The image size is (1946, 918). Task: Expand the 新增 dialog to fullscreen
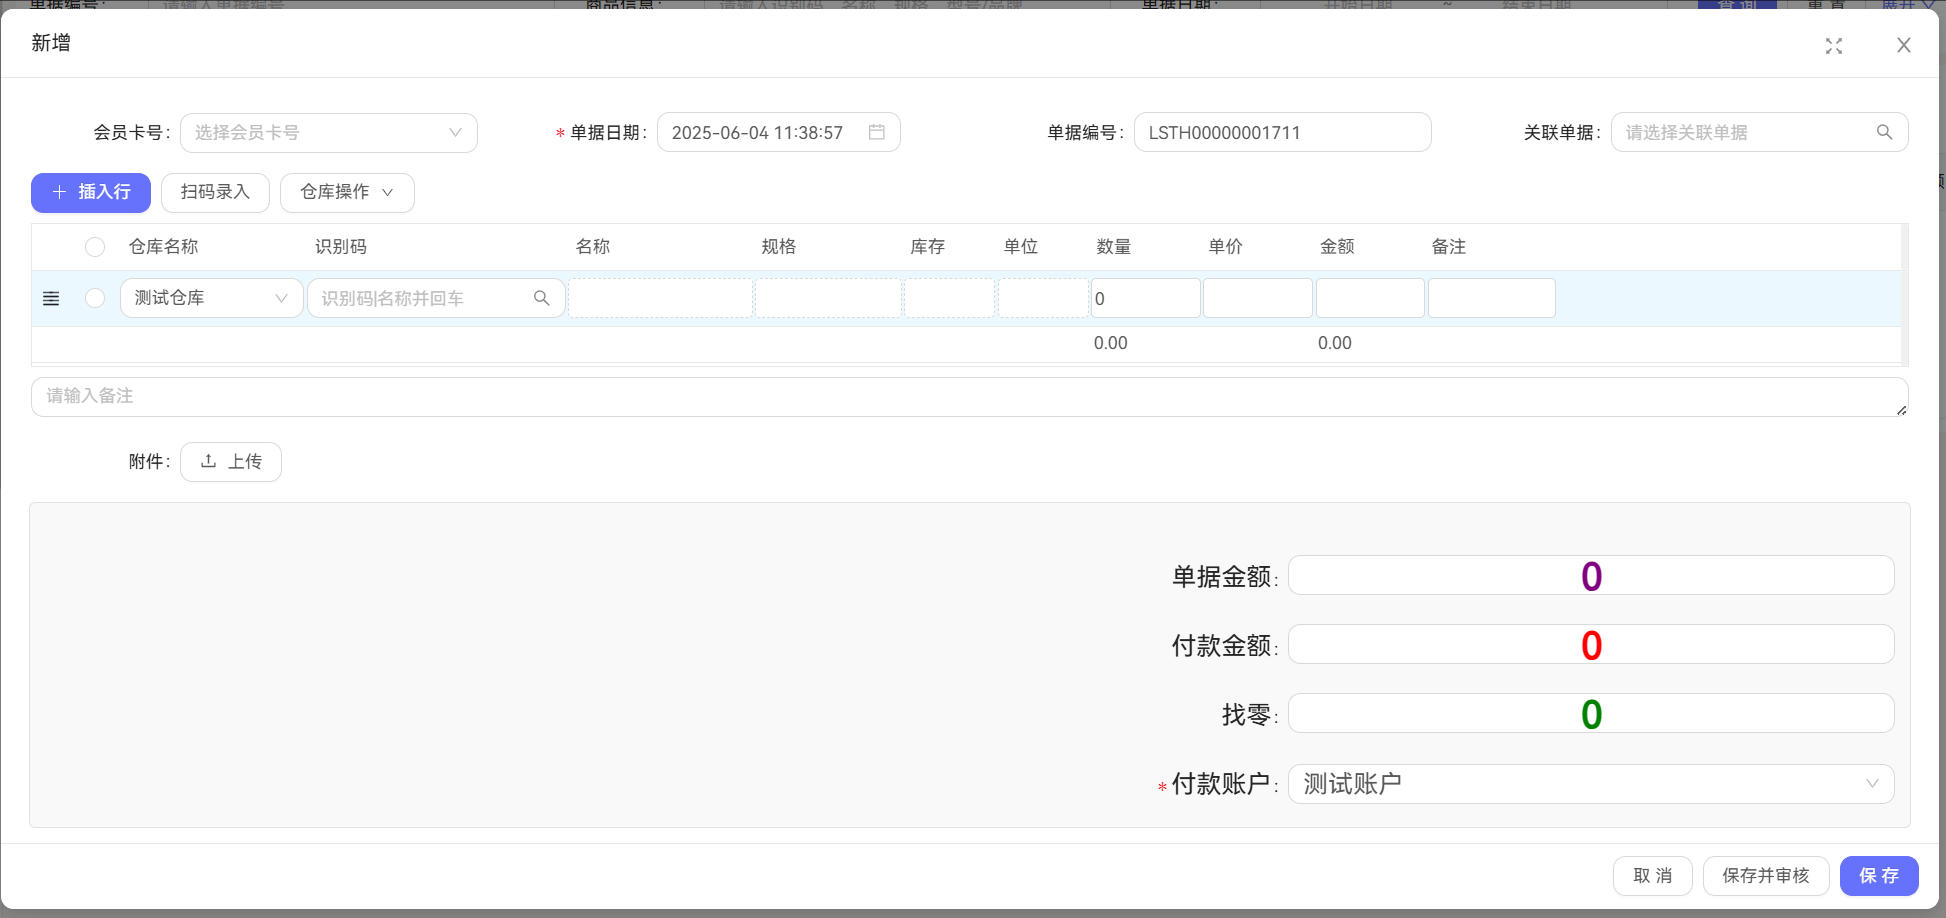point(1834,45)
